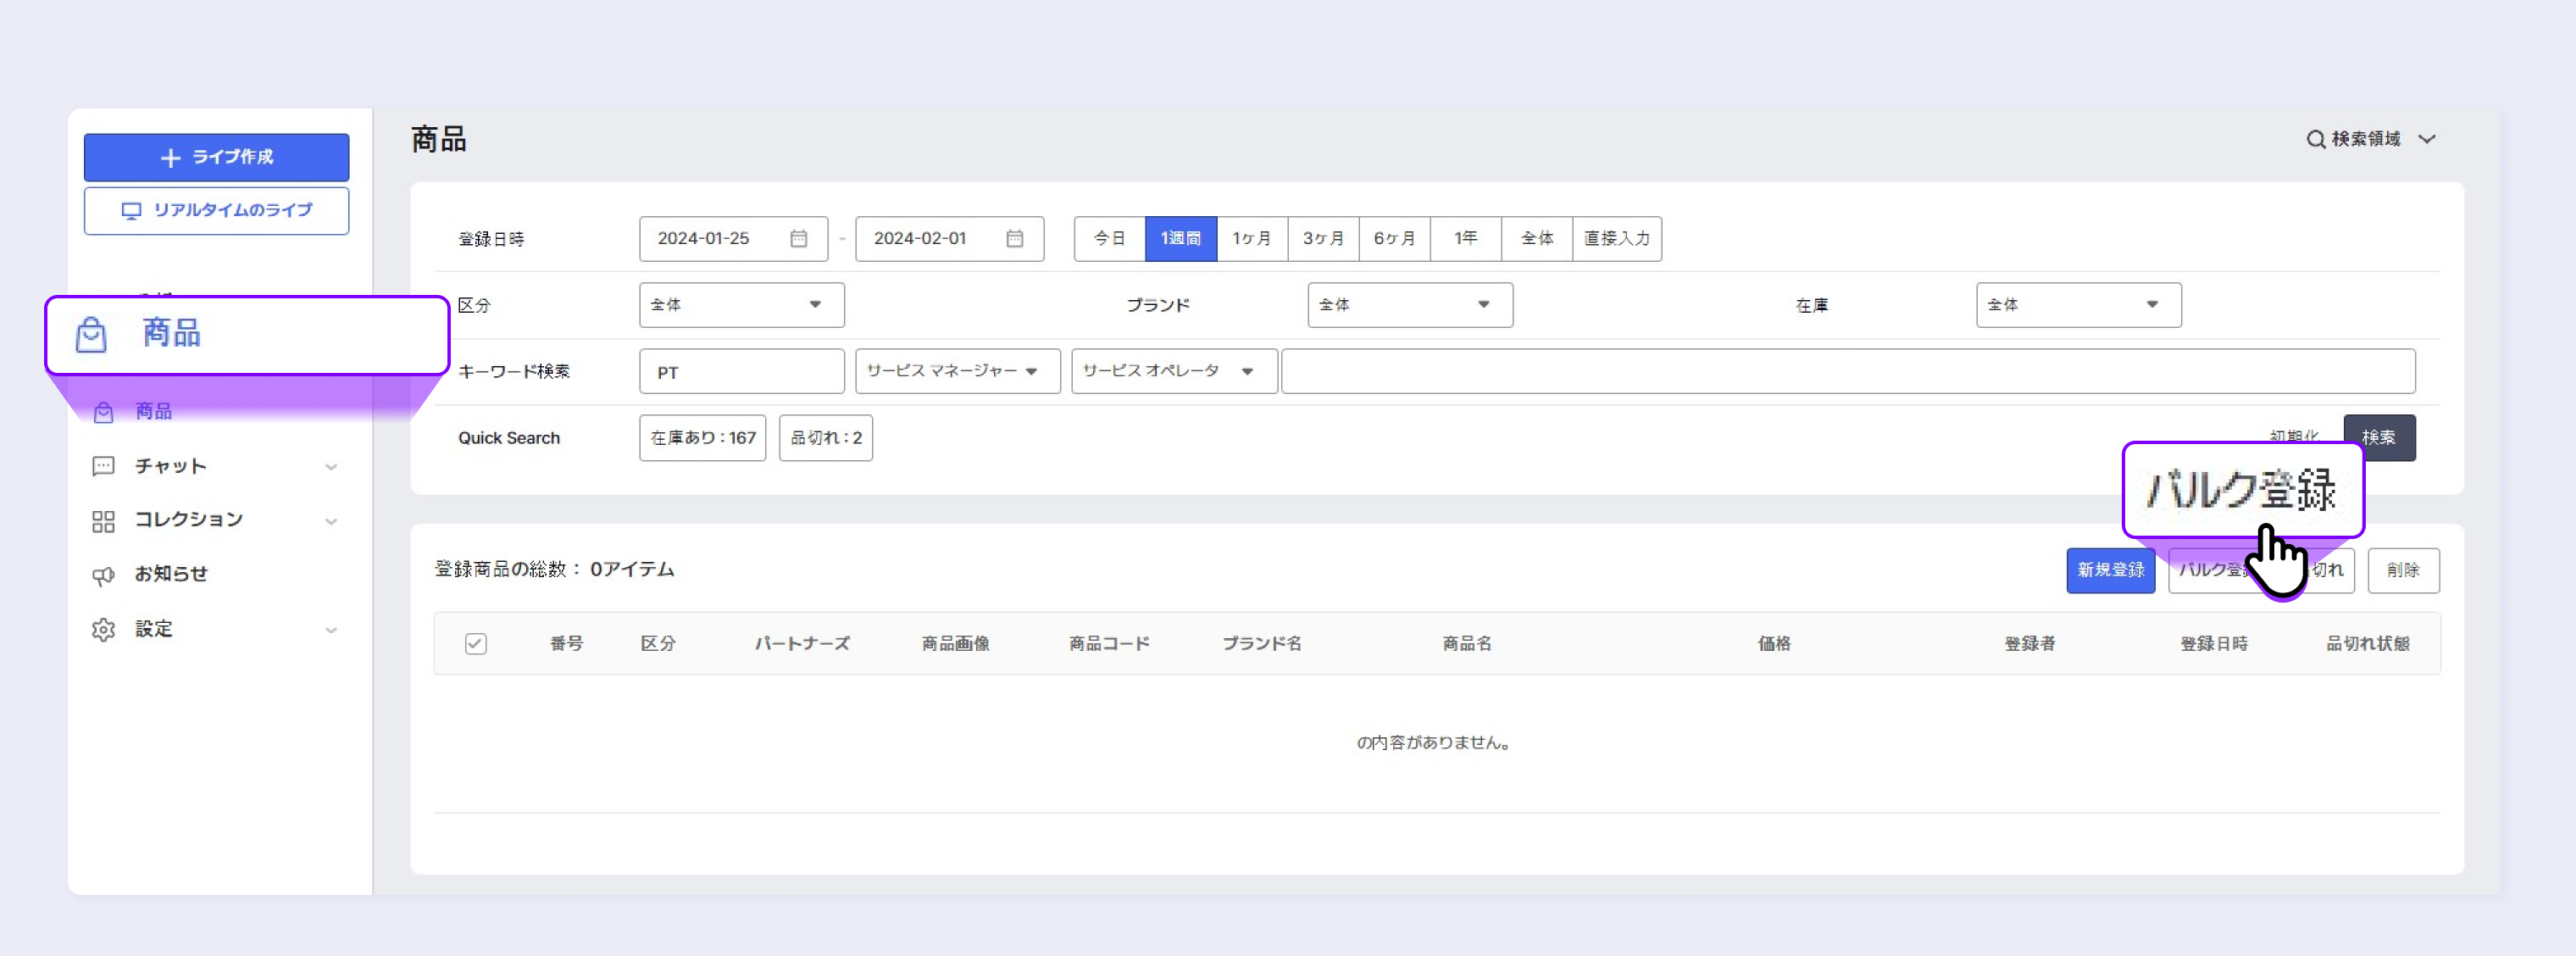Click the end date calendar icon
The height and width of the screenshot is (956, 2576).
click(x=1014, y=238)
